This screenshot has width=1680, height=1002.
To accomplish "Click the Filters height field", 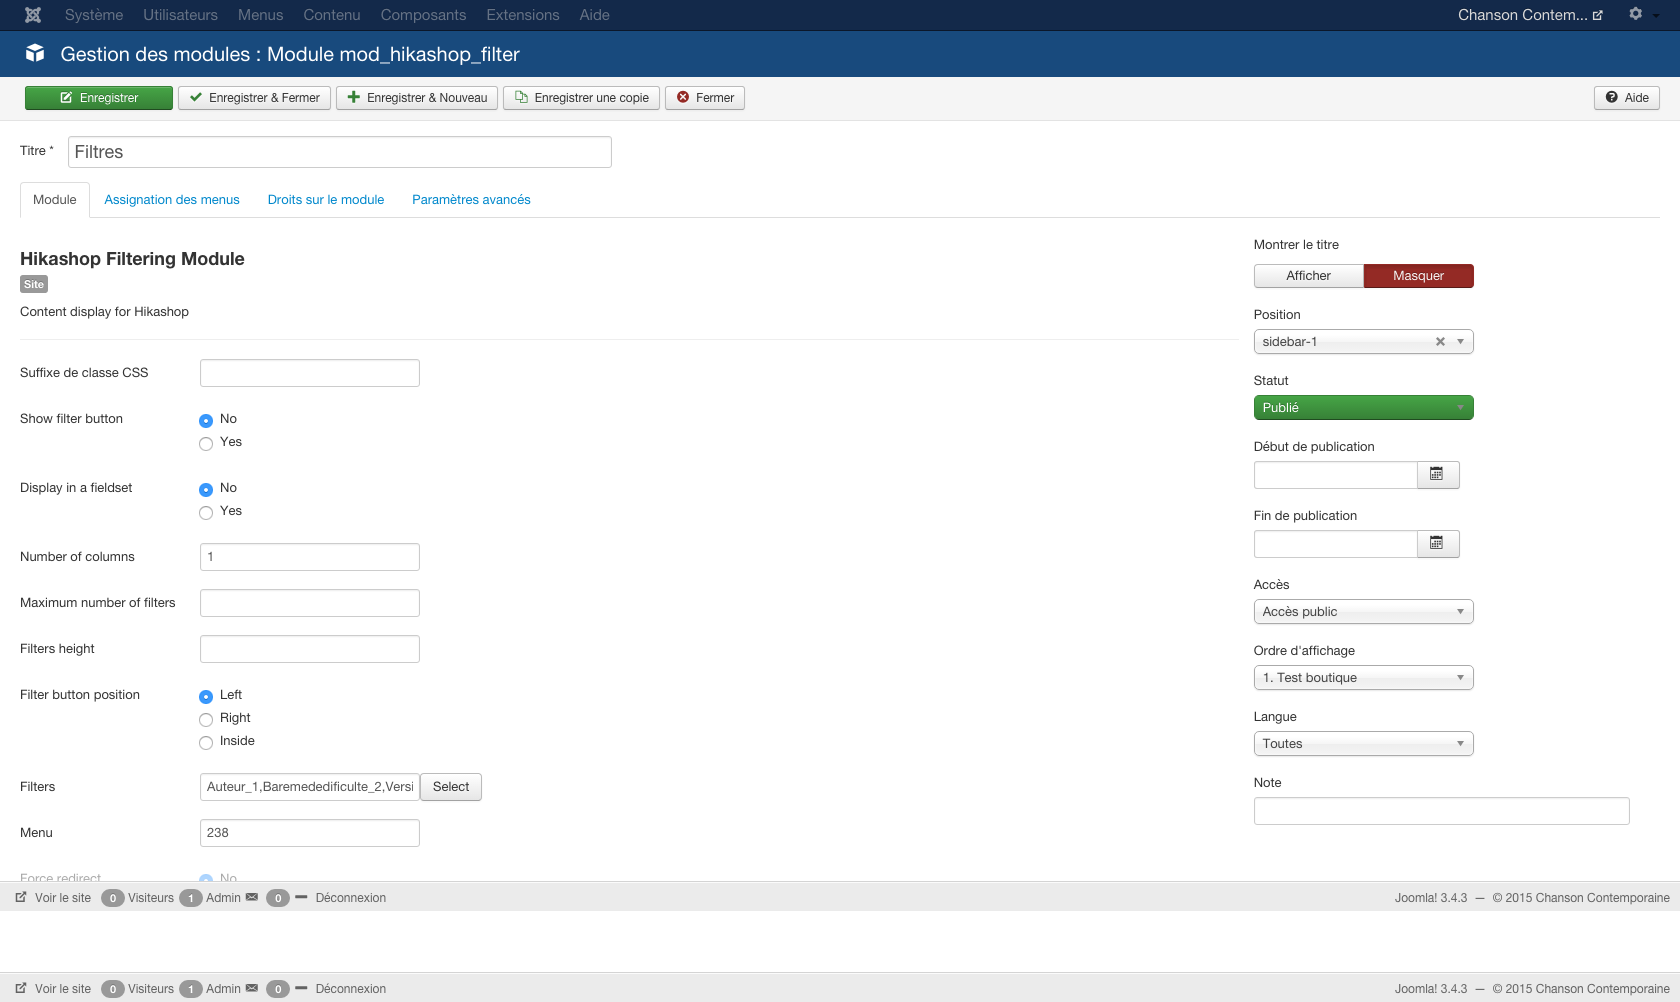I will click(310, 649).
